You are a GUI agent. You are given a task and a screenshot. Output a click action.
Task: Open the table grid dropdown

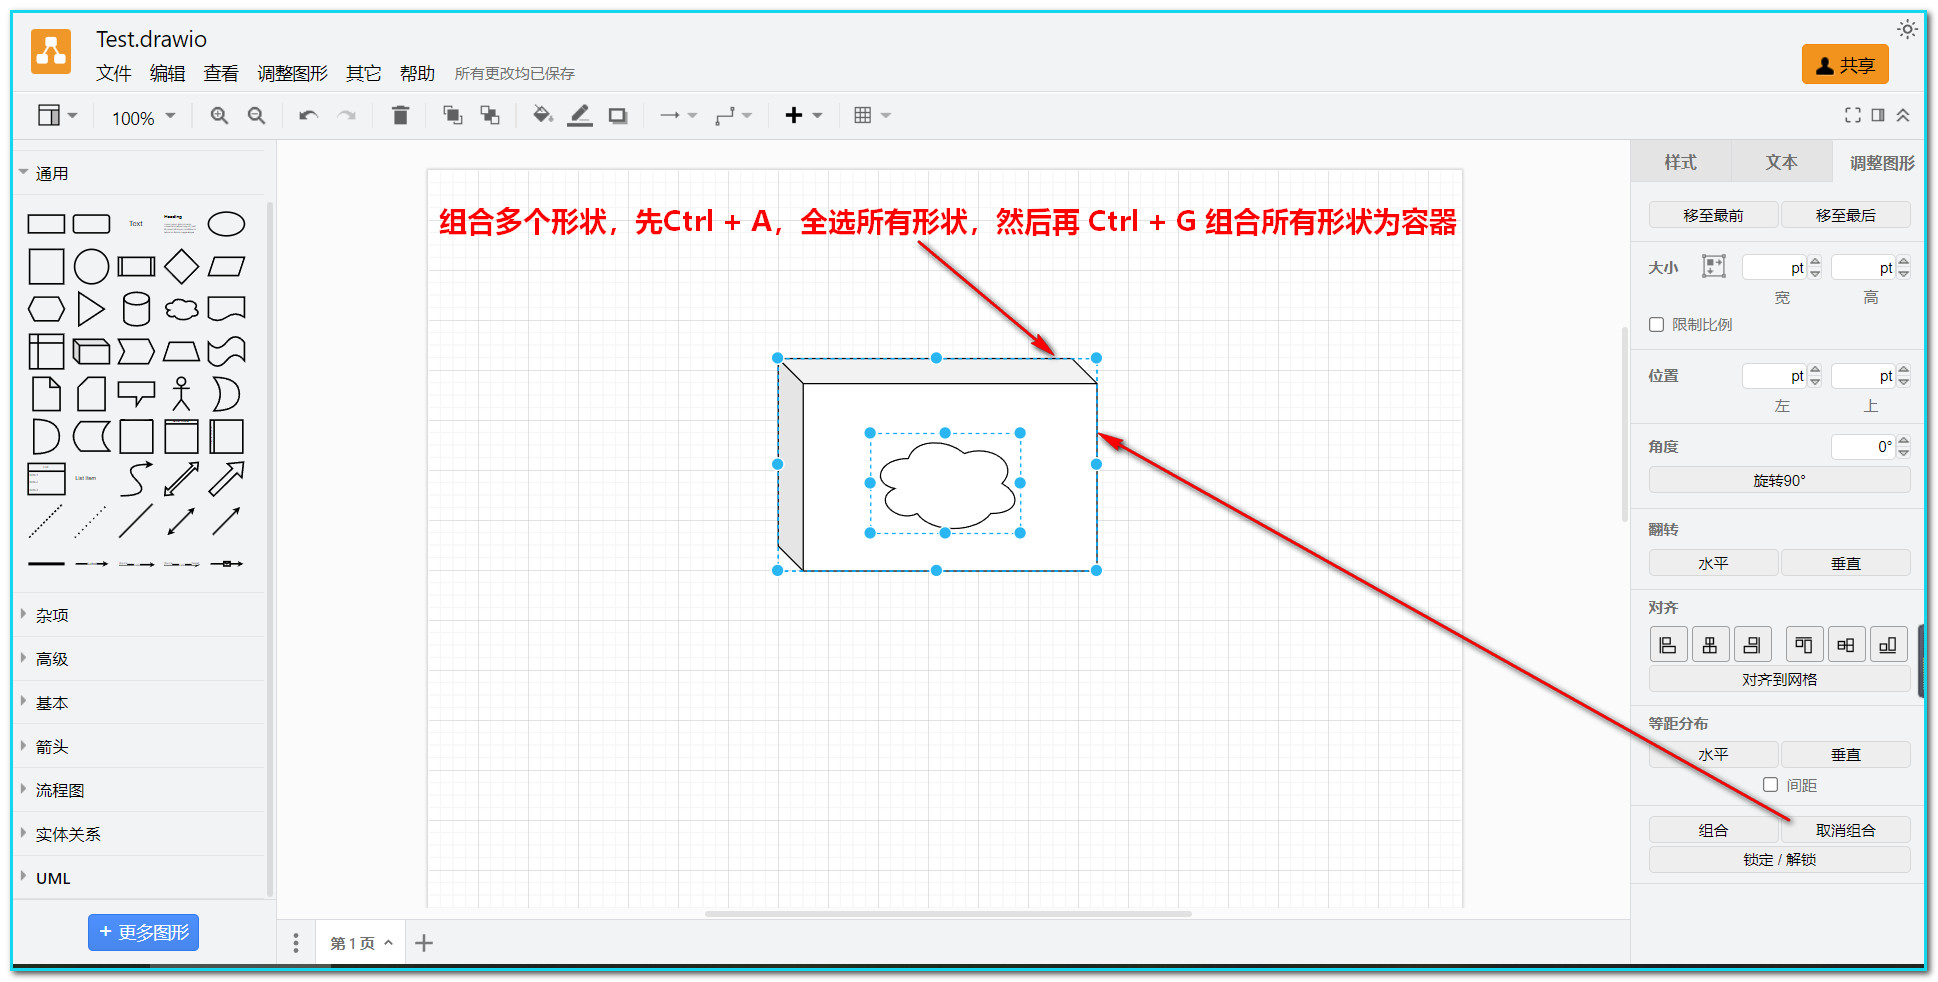pos(872,116)
